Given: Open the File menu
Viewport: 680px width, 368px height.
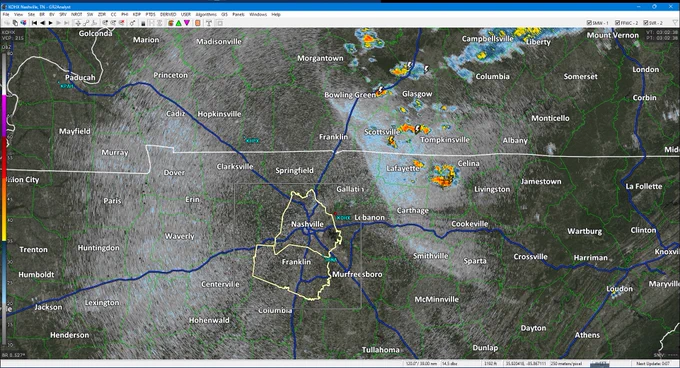Looking at the screenshot, I should click(x=6, y=14).
